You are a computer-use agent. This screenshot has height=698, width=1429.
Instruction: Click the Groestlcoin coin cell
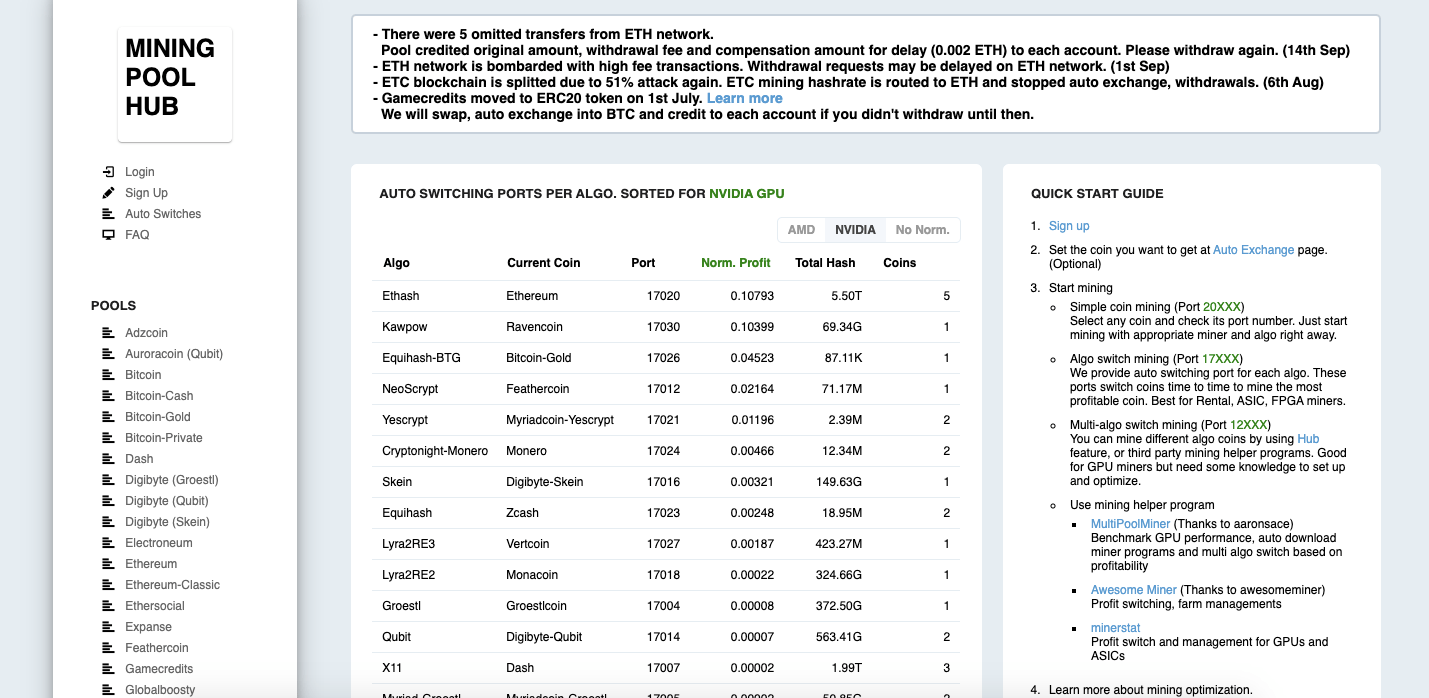536,606
